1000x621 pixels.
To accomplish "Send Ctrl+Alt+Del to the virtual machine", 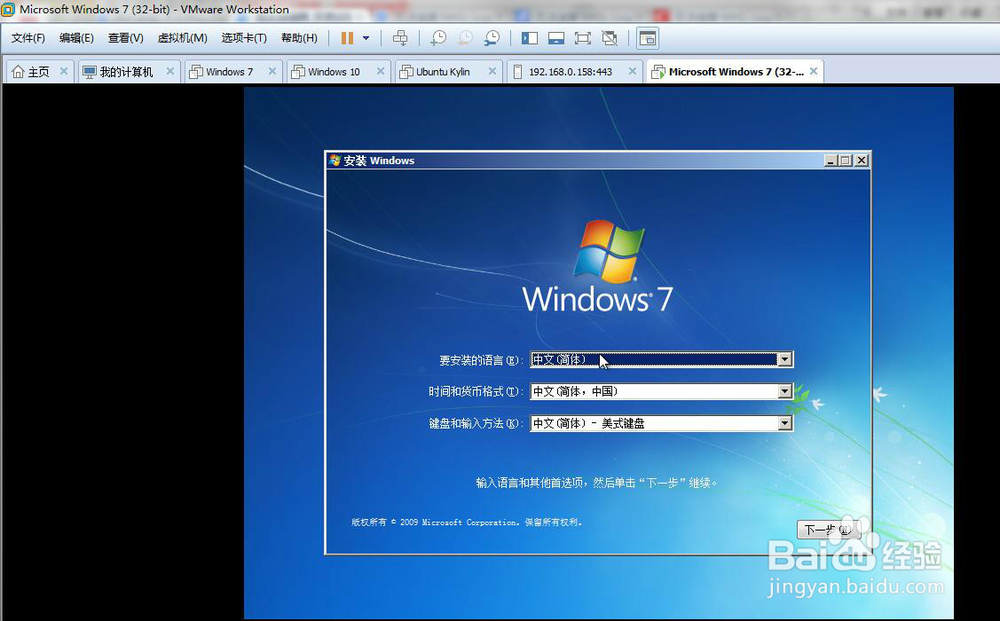I will click(400, 38).
